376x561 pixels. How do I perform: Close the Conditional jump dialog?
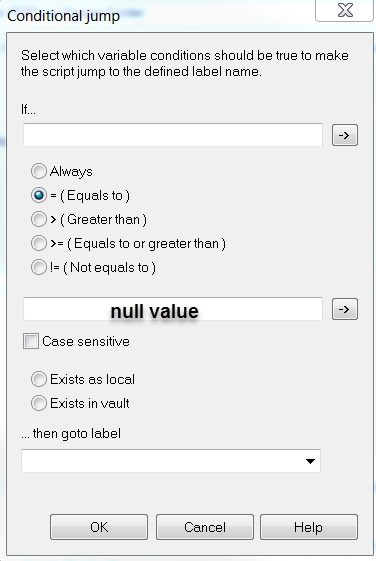click(345, 10)
